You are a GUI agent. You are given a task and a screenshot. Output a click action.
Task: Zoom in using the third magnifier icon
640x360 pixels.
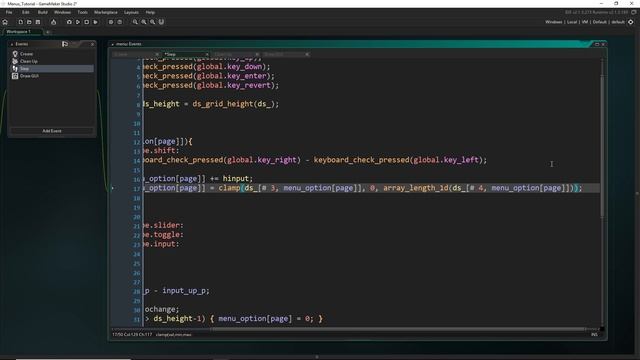pos(152,22)
